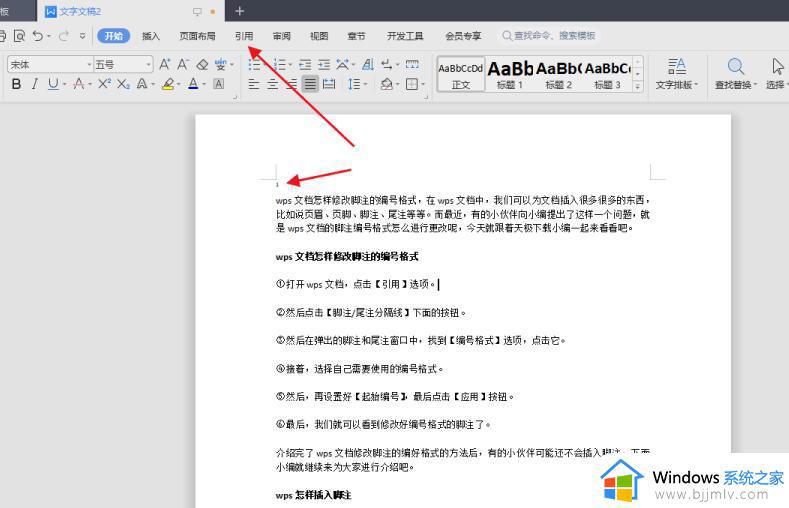Switch to the 视图 tab
Viewport: 789px width, 508px height.
[319, 36]
